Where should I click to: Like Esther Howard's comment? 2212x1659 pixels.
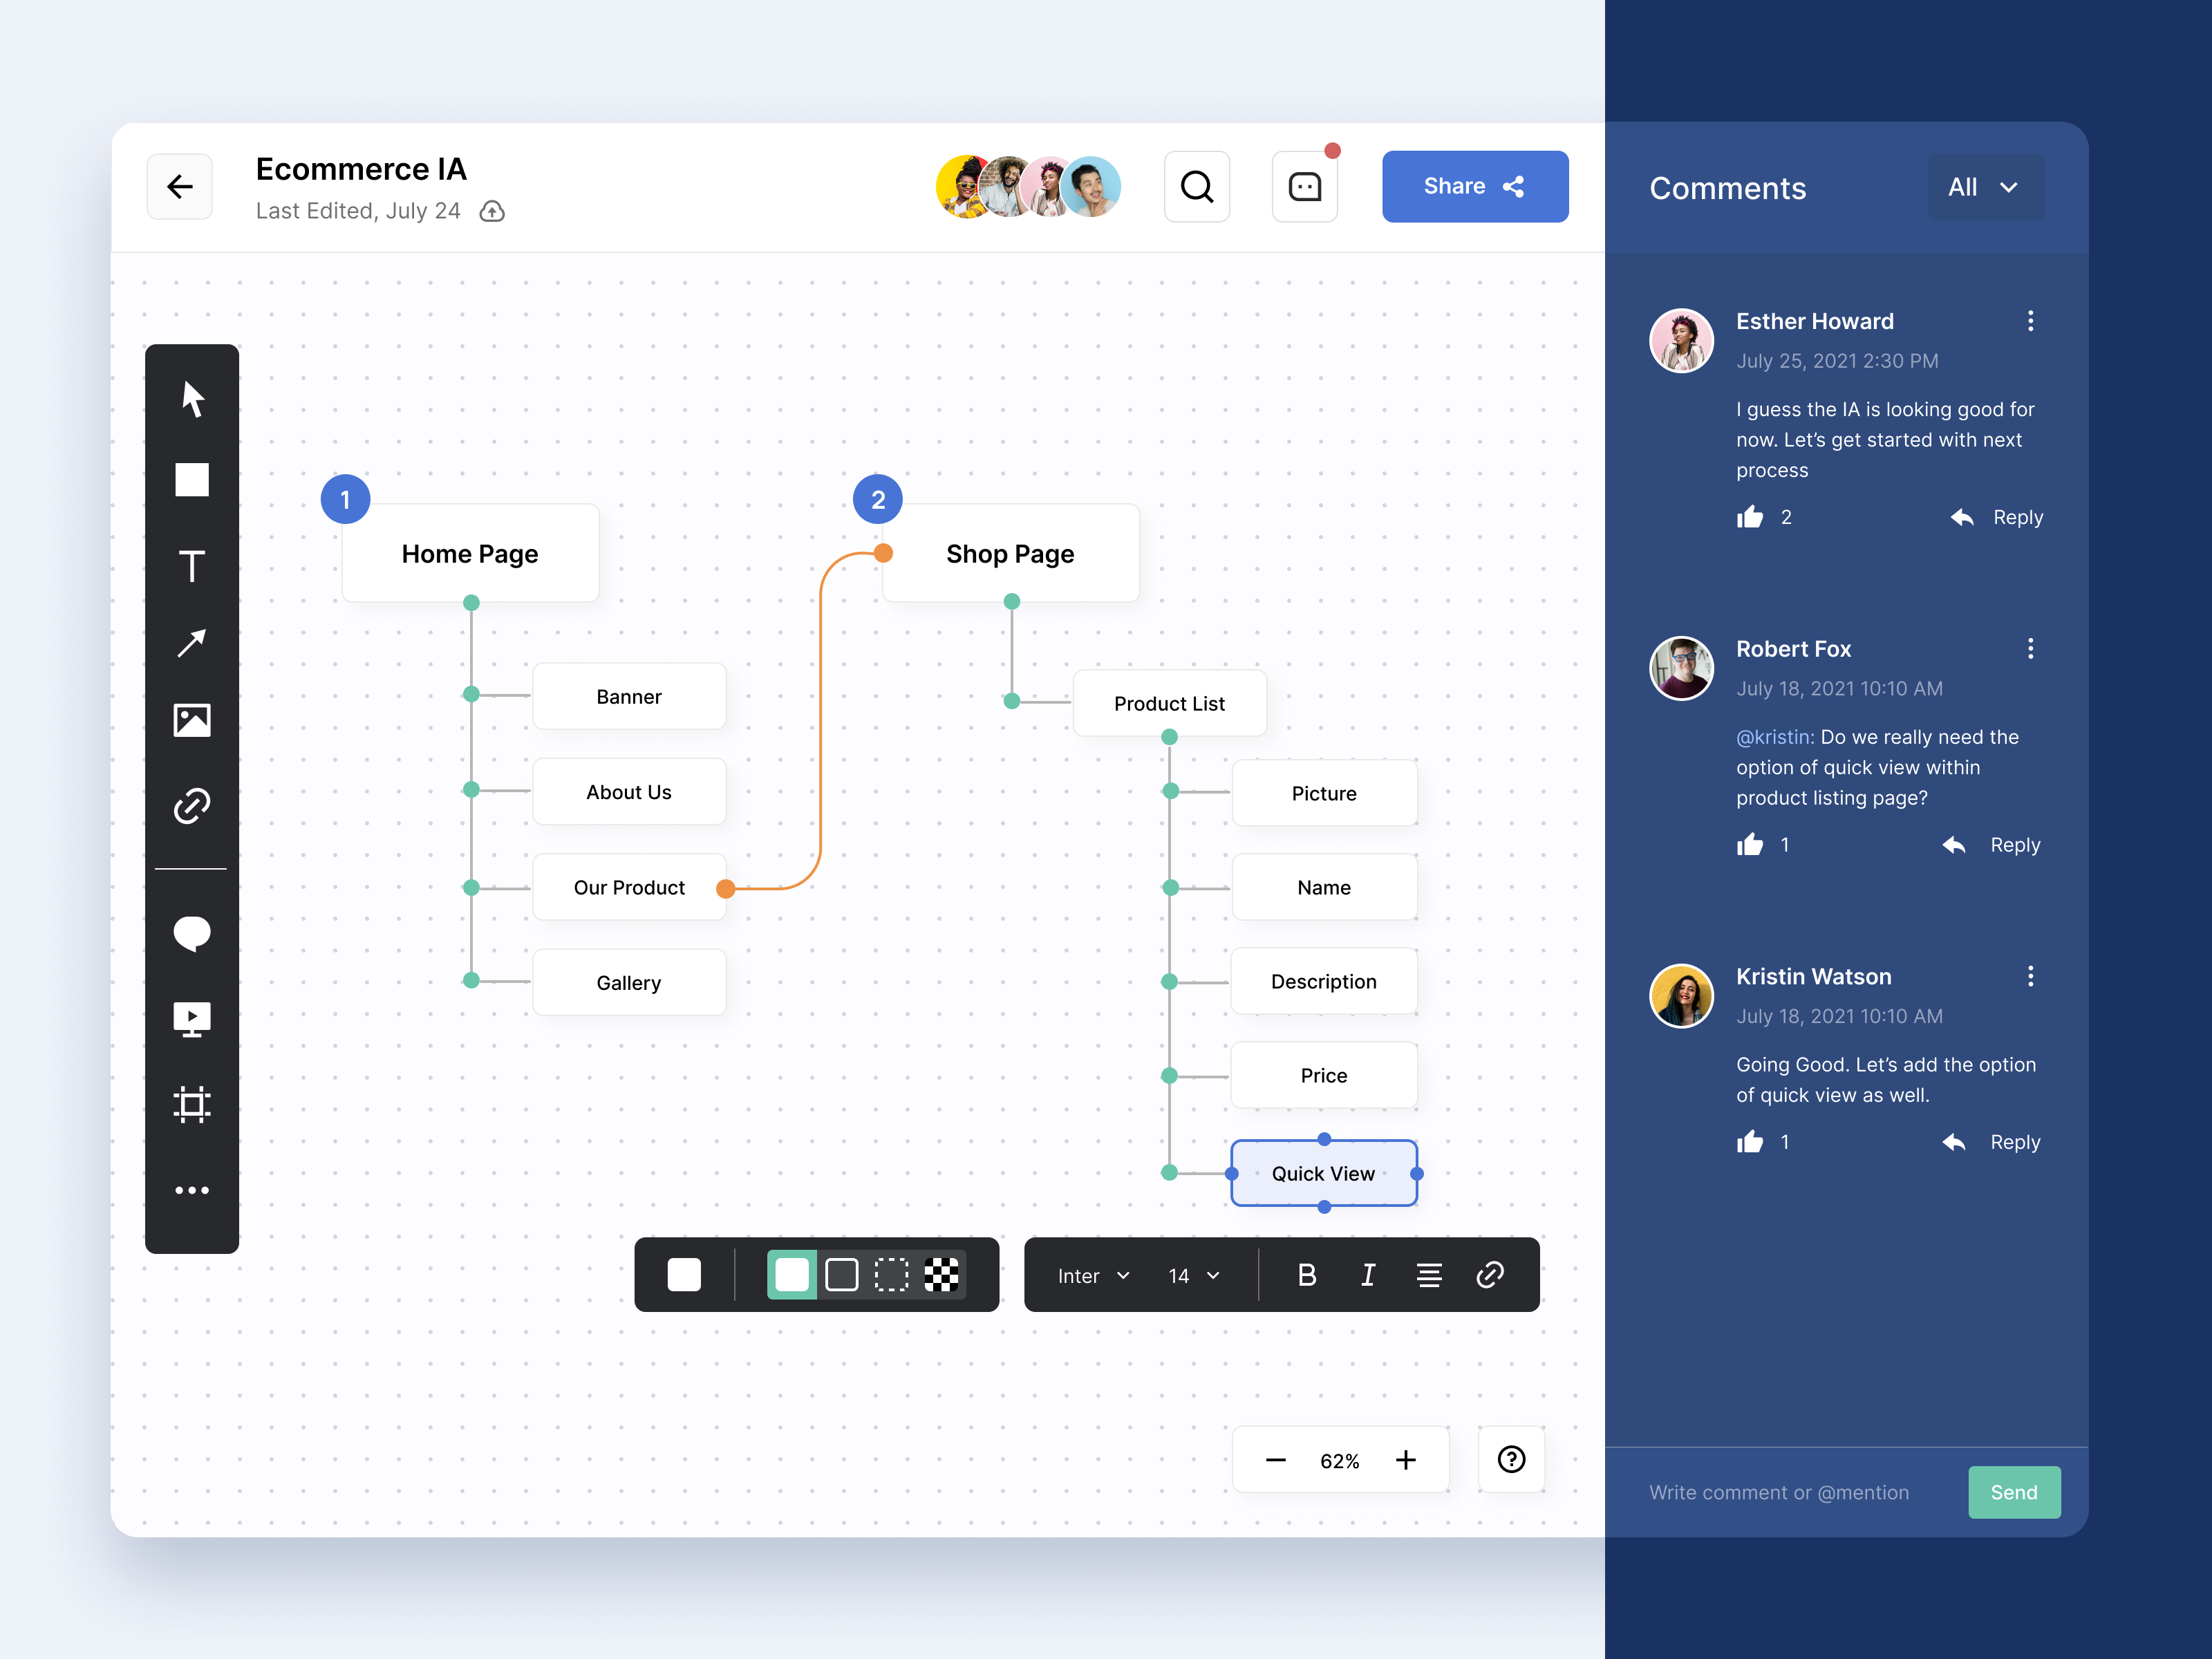coord(1750,516)
